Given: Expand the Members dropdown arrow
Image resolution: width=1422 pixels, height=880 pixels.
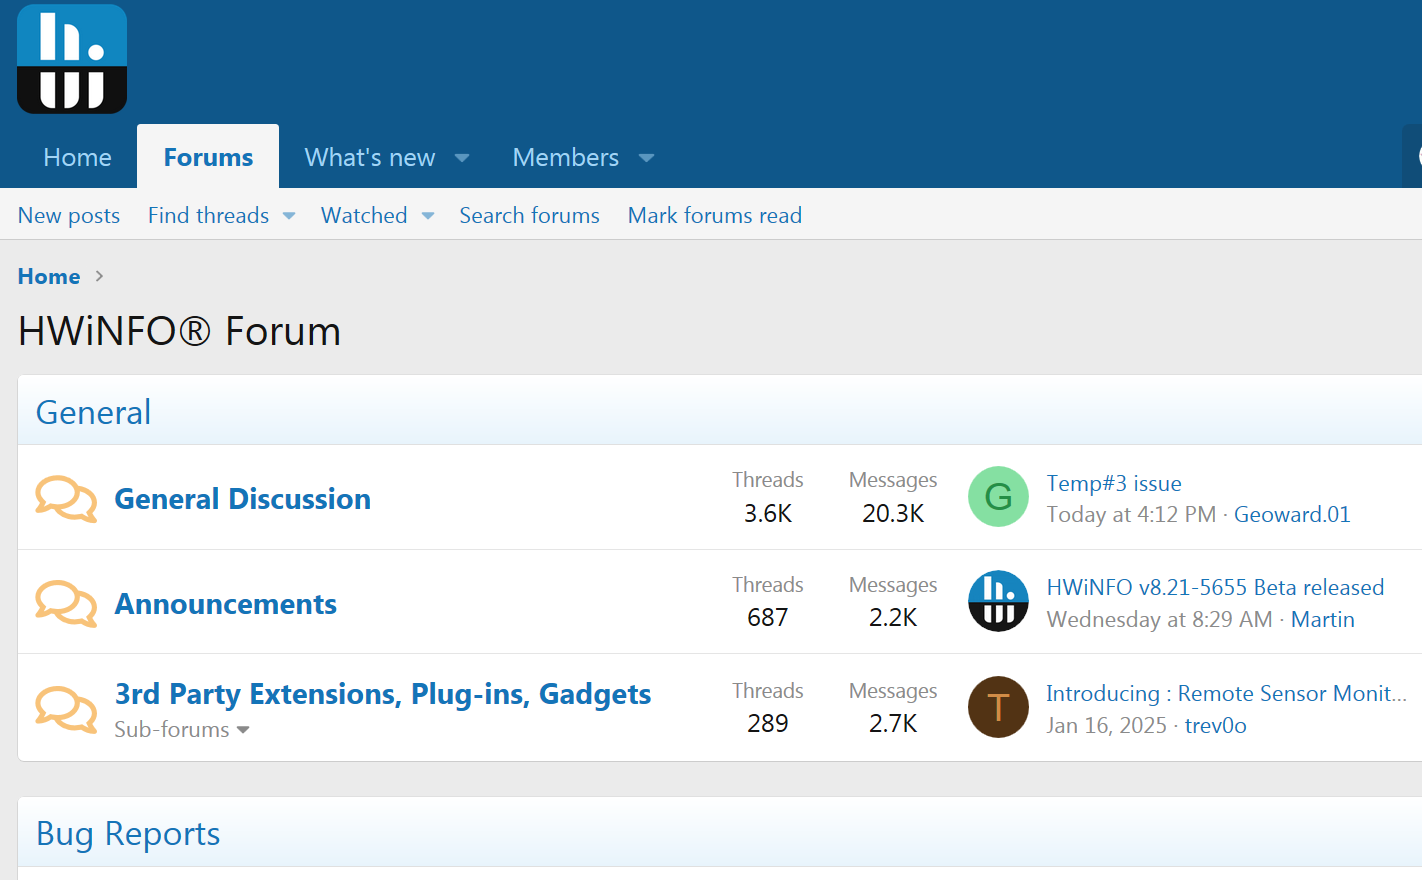Looking at the screenshot, I should point(646,158).
